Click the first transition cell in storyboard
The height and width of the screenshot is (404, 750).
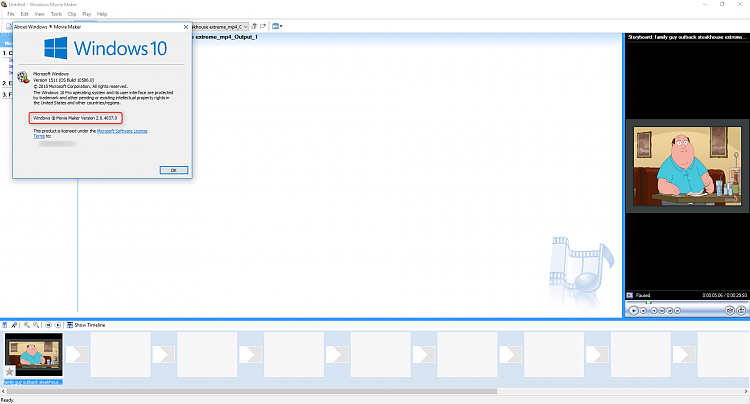pos(77,354)
